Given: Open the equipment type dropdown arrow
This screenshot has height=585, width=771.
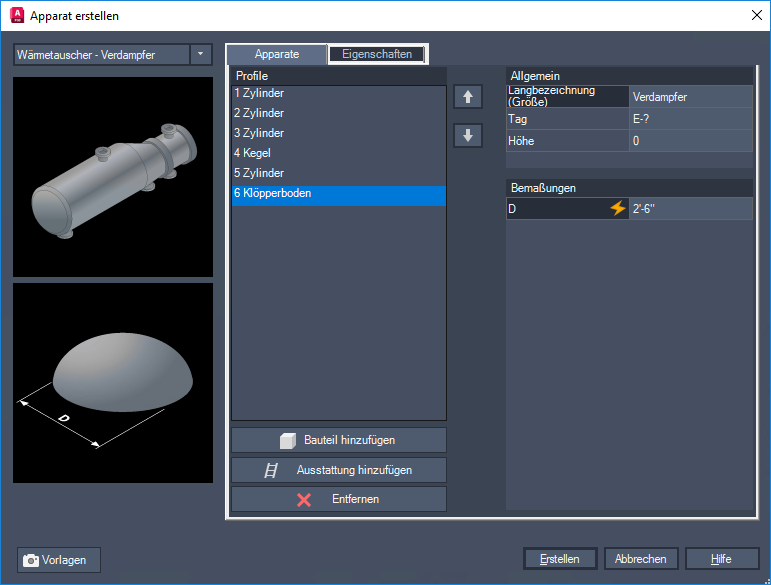Looking at the screenshot, I should point(201,54).
